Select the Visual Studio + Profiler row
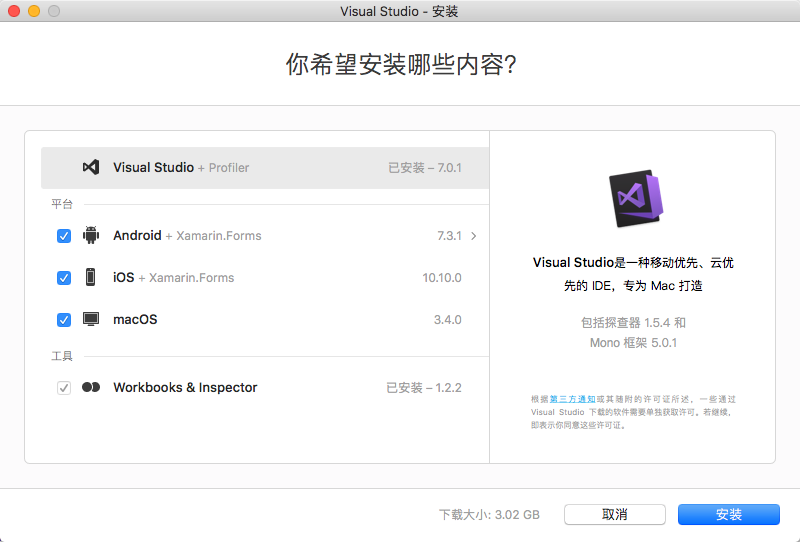The image size is (800, 542). coord(265,168)
